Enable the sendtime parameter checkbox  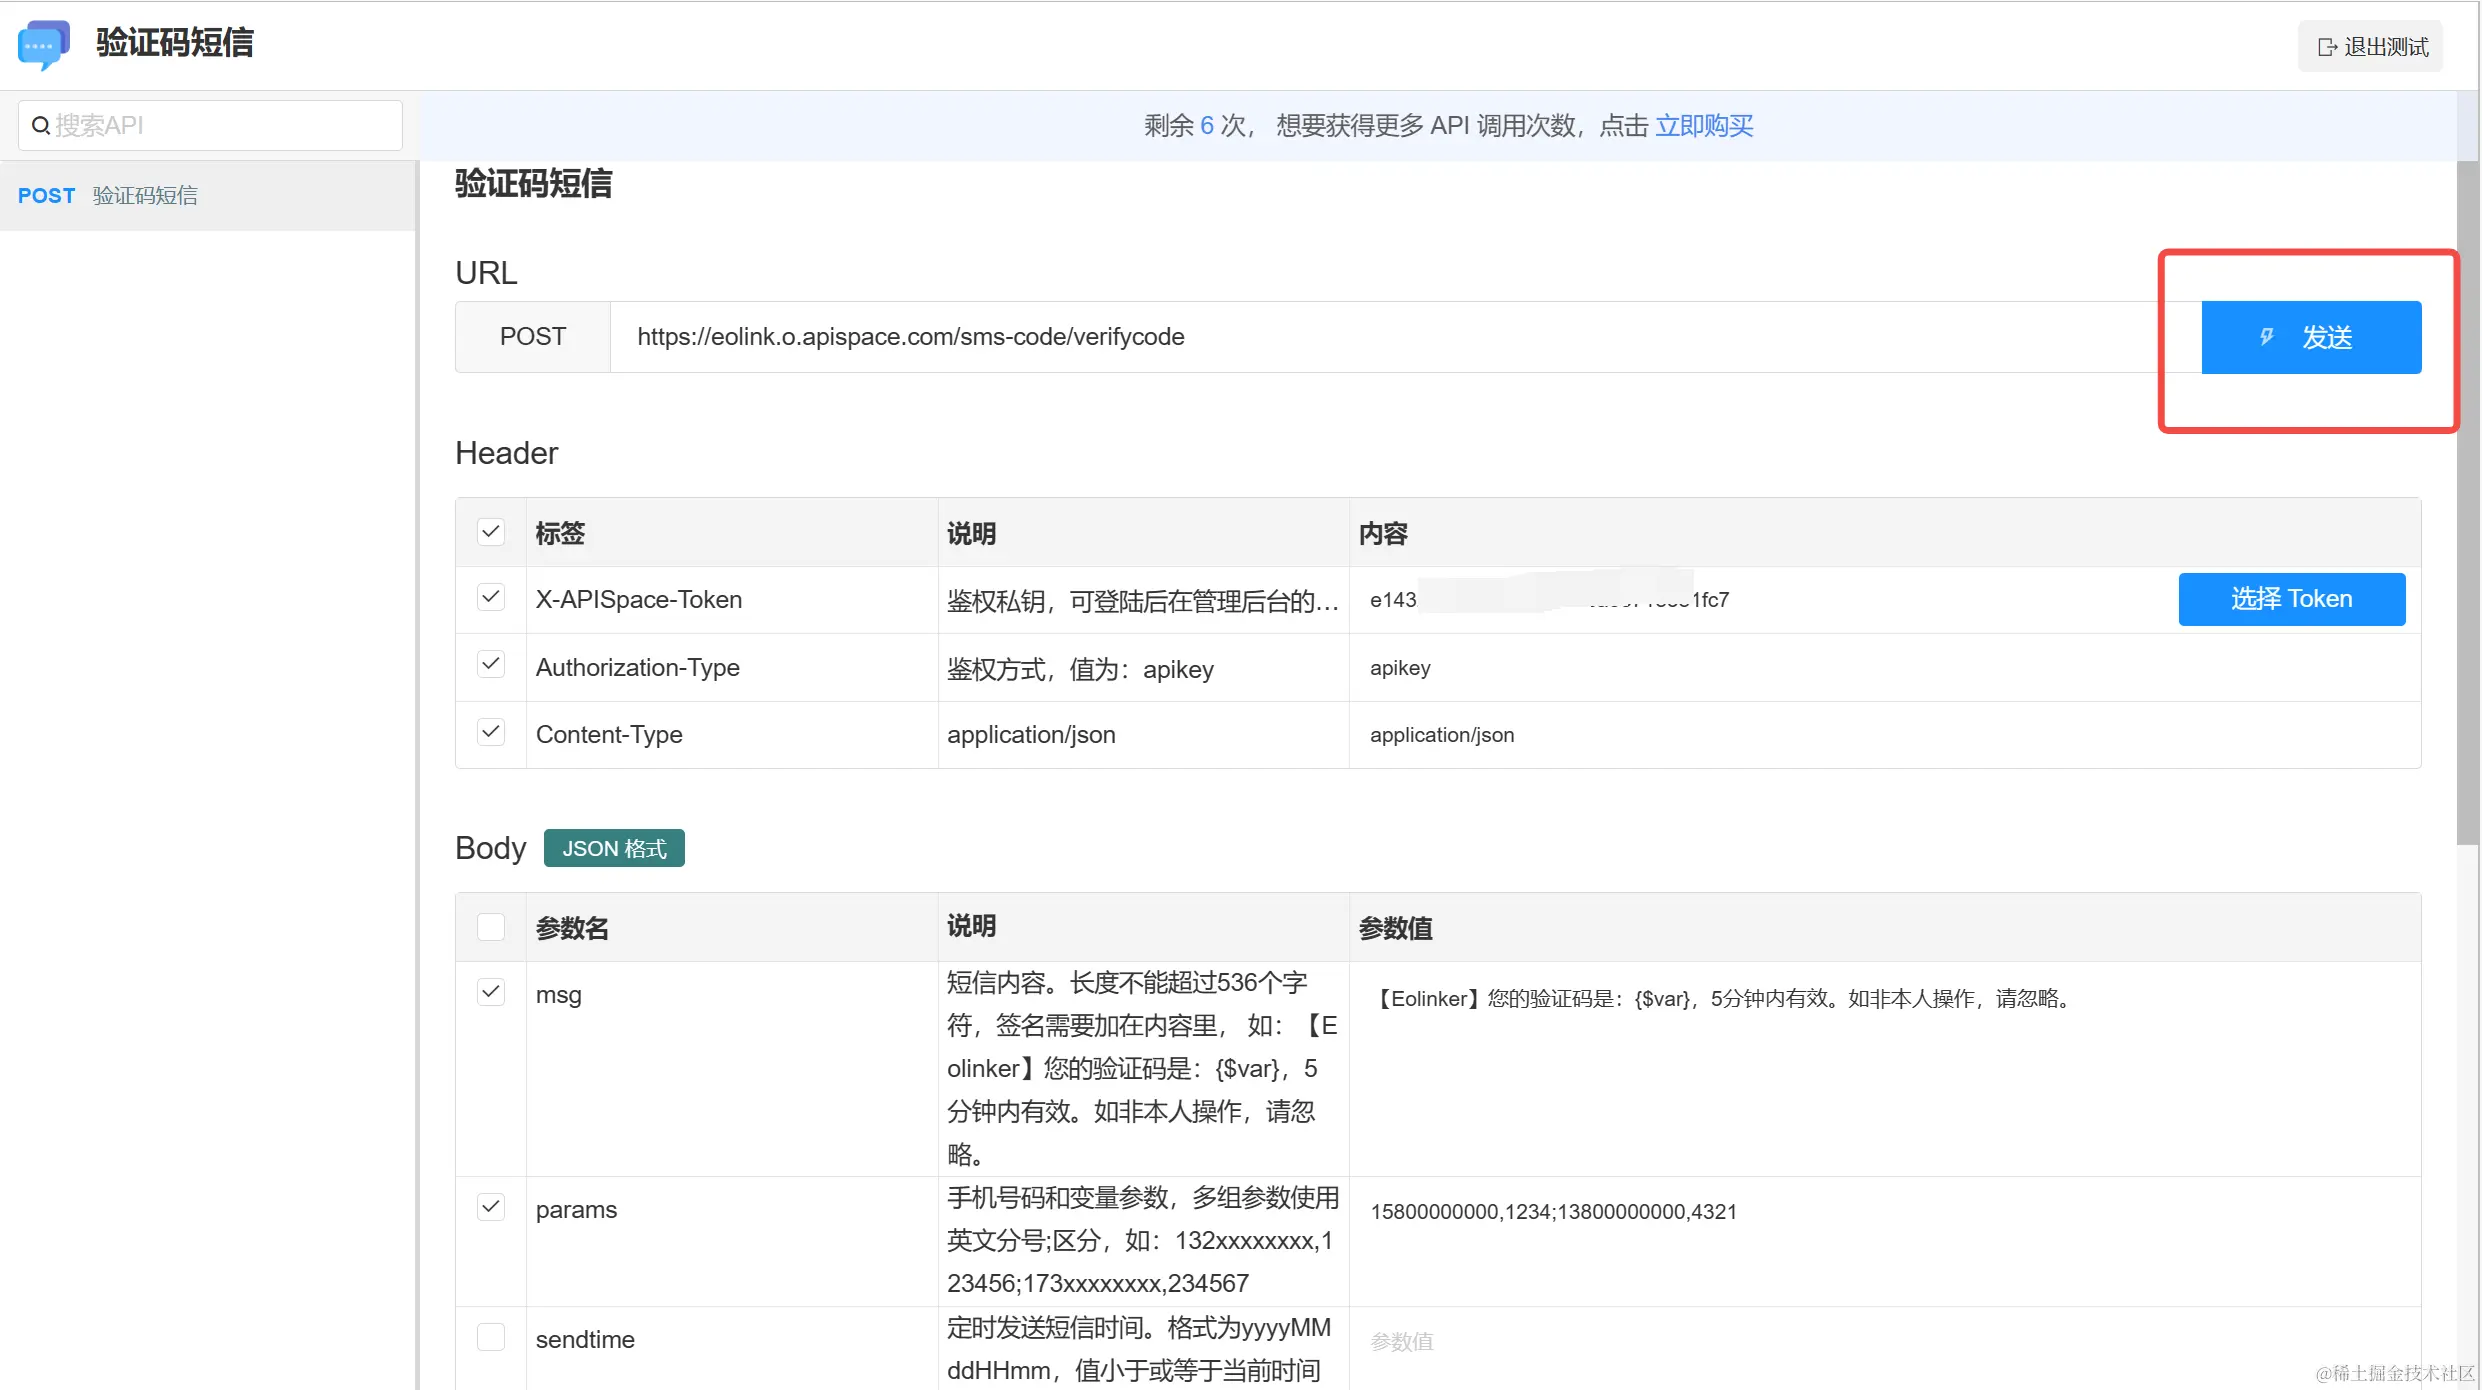click(490, 1337)
